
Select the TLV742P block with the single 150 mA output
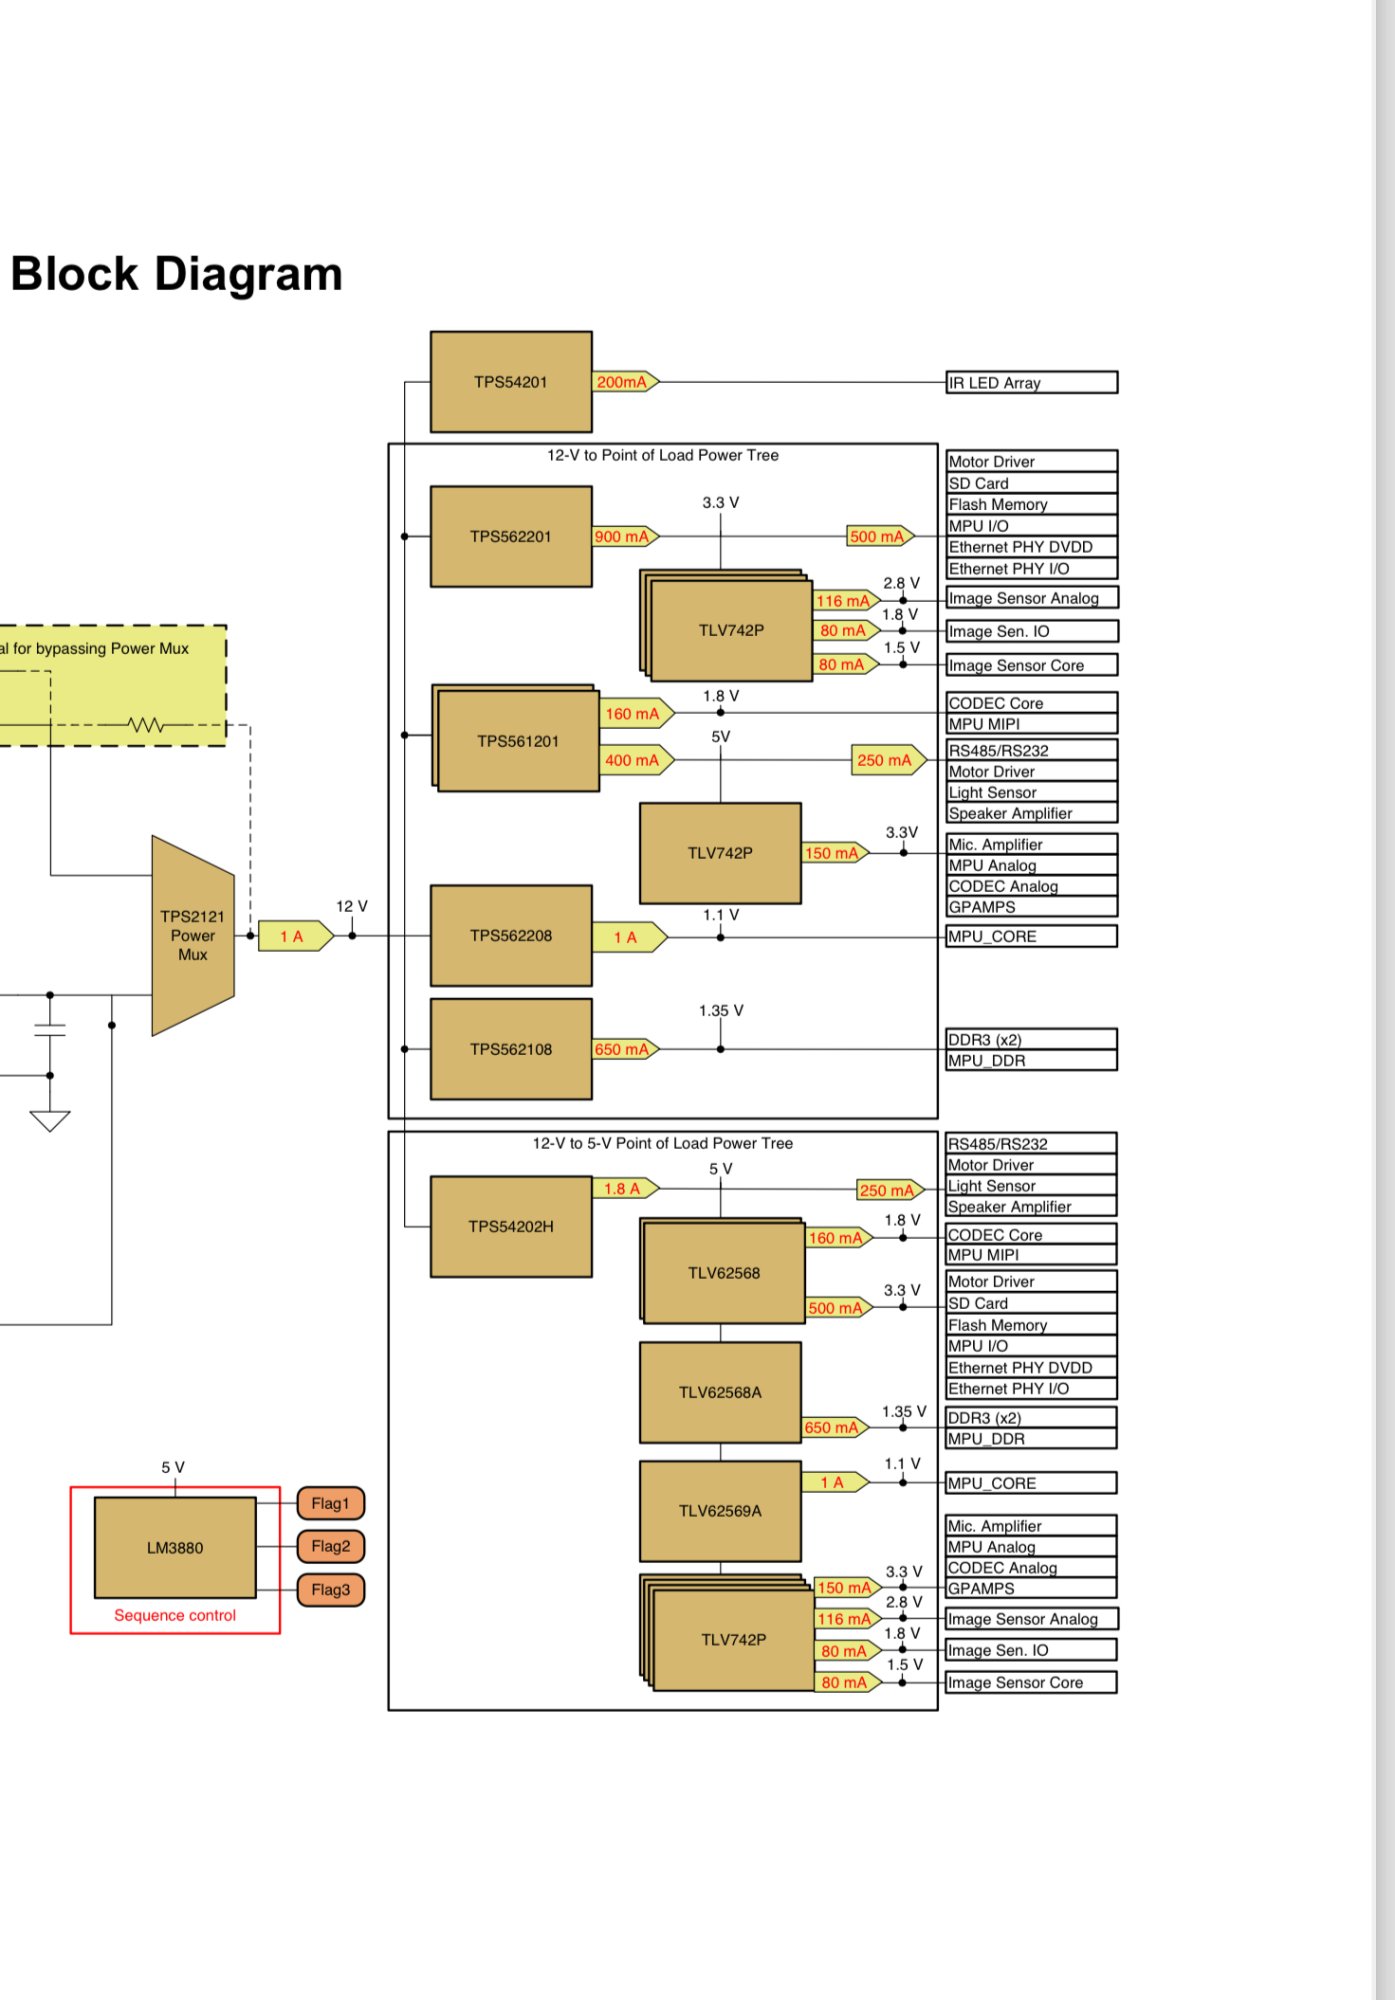pyautogui.click(x=720, y=853)
